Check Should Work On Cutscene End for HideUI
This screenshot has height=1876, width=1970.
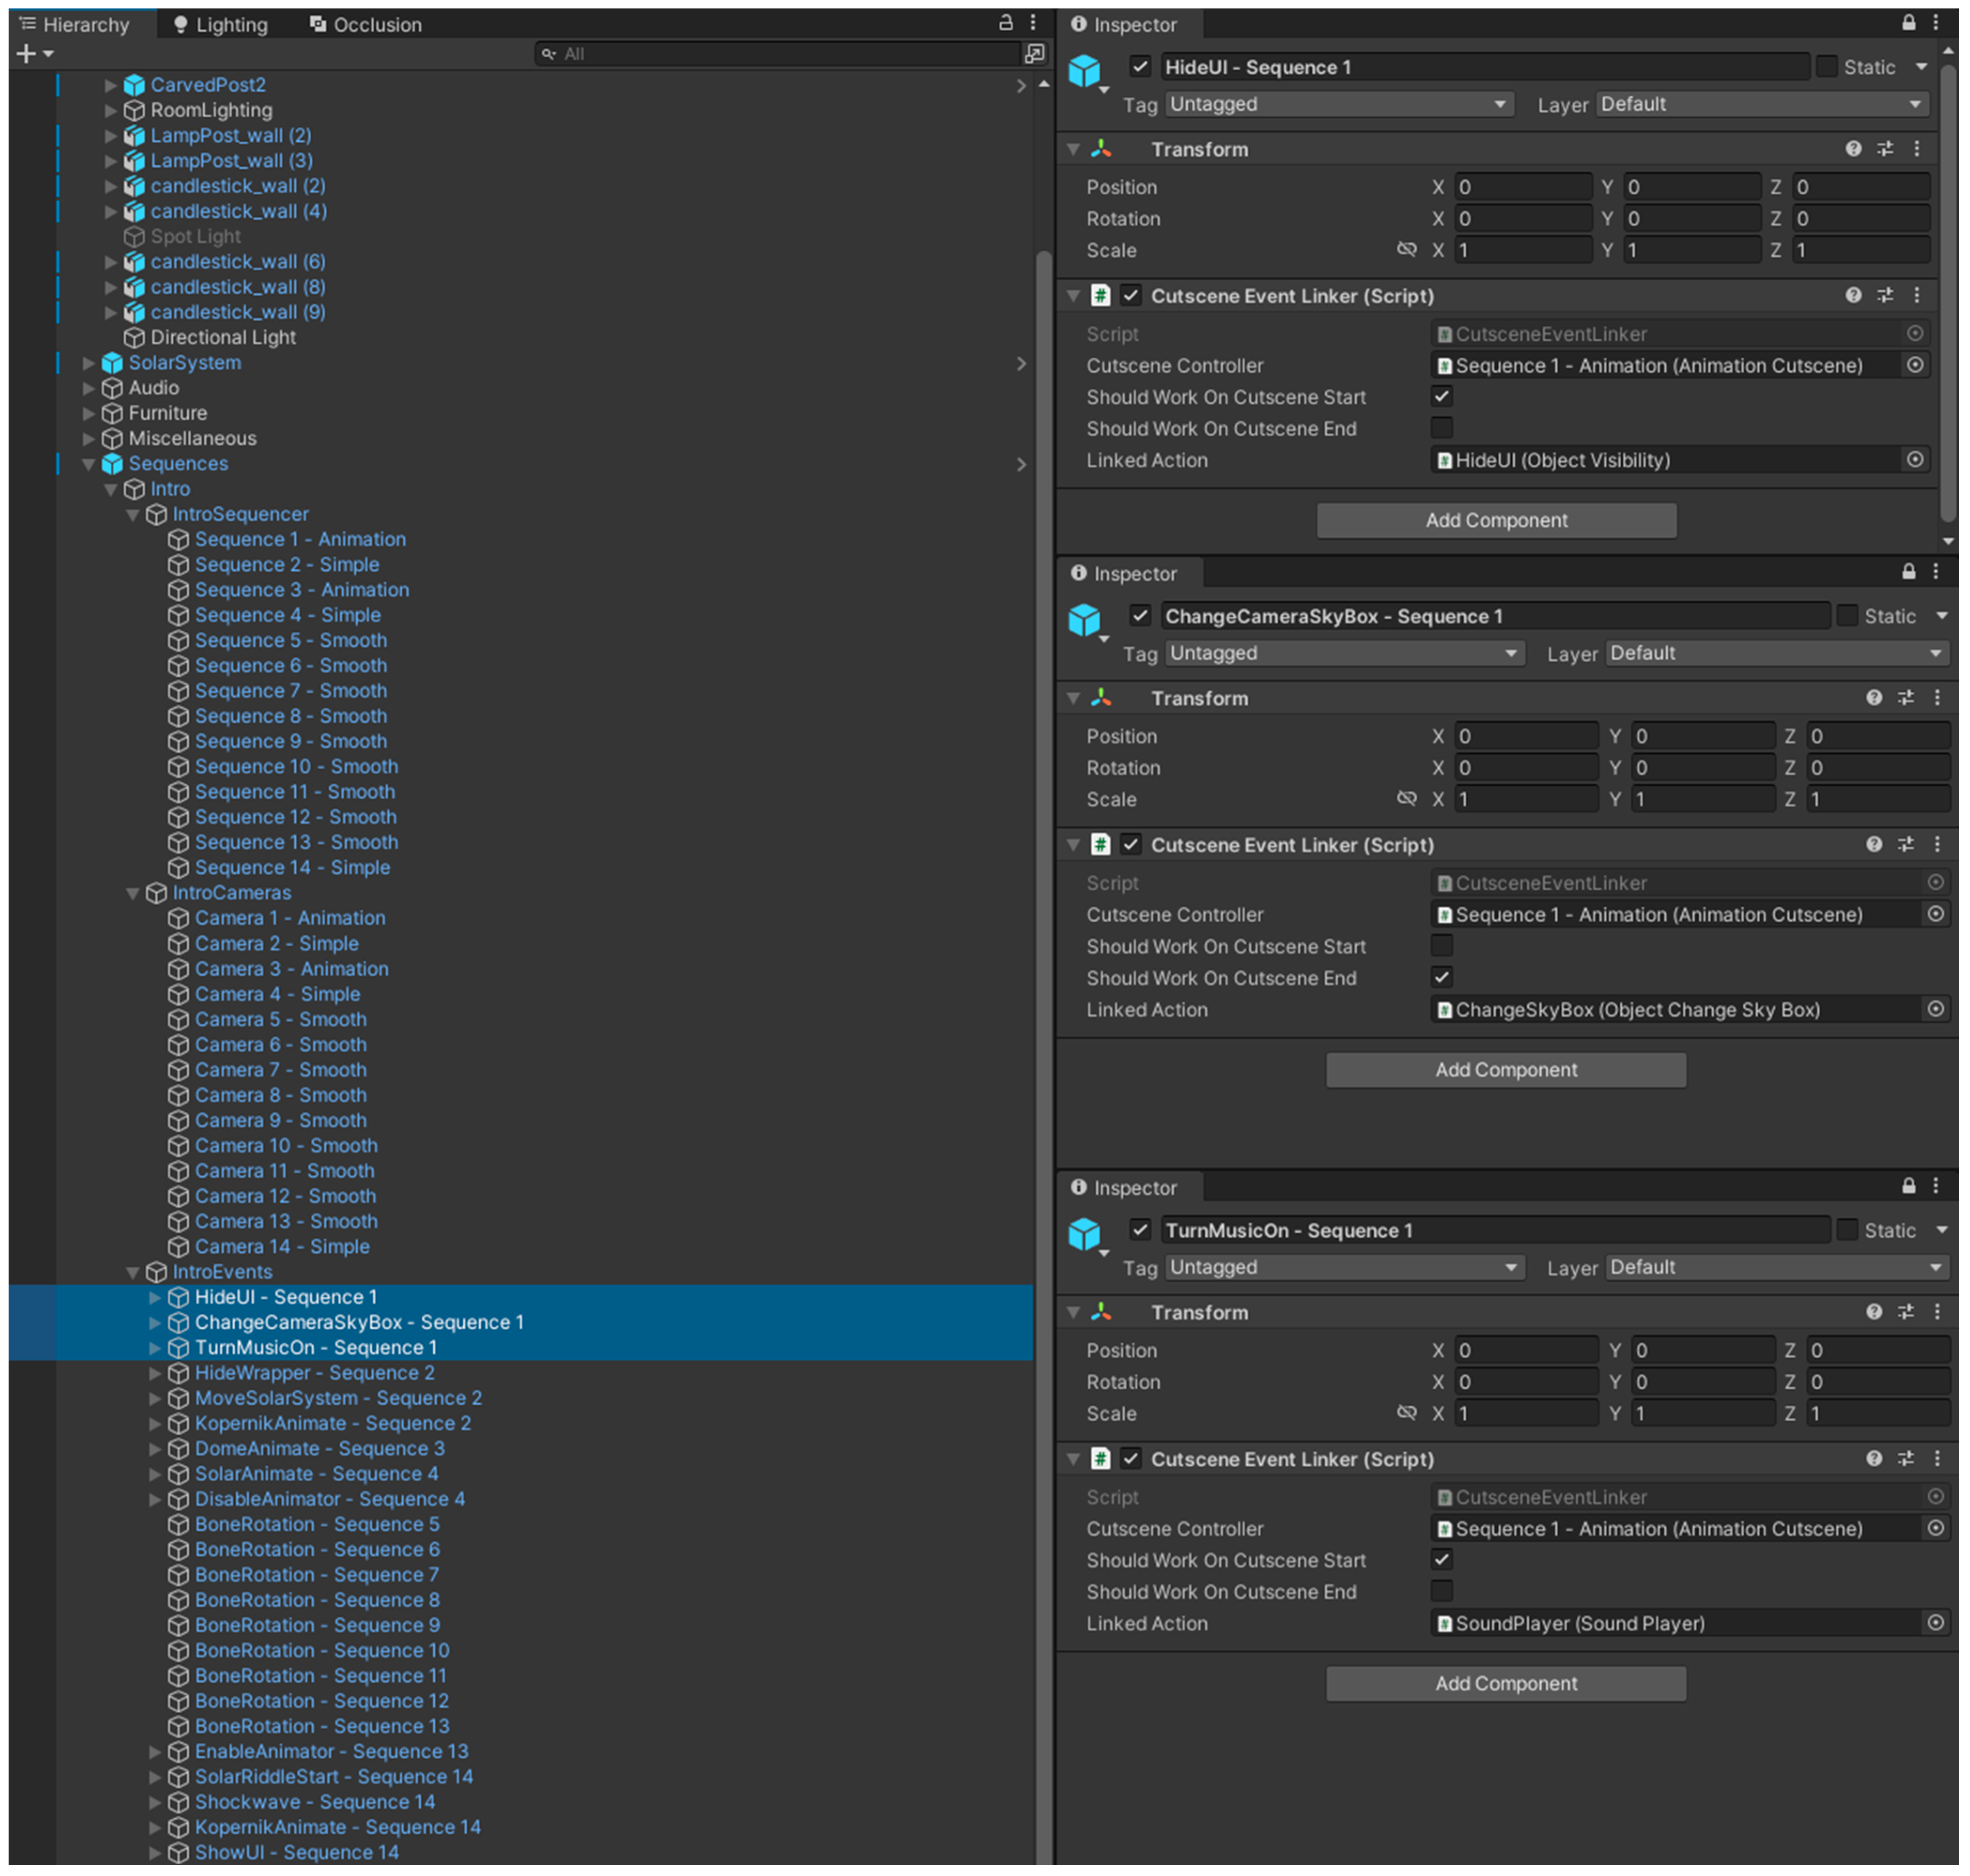(1441, 429)
